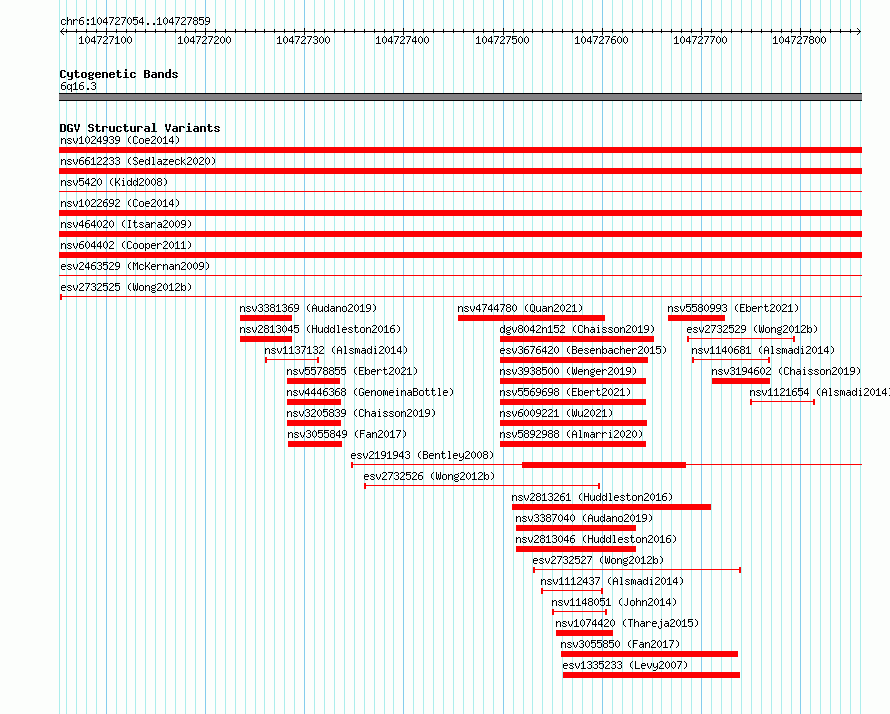Select nsv3055850 (Fan2017) label

tap(620, 644)
